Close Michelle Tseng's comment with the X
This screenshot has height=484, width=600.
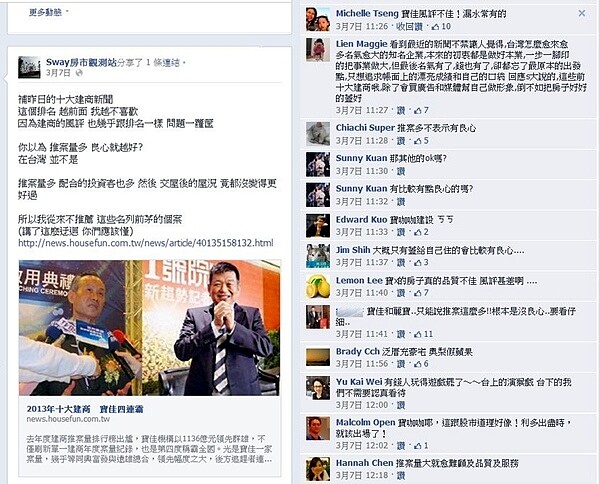(x=582, y=13)
